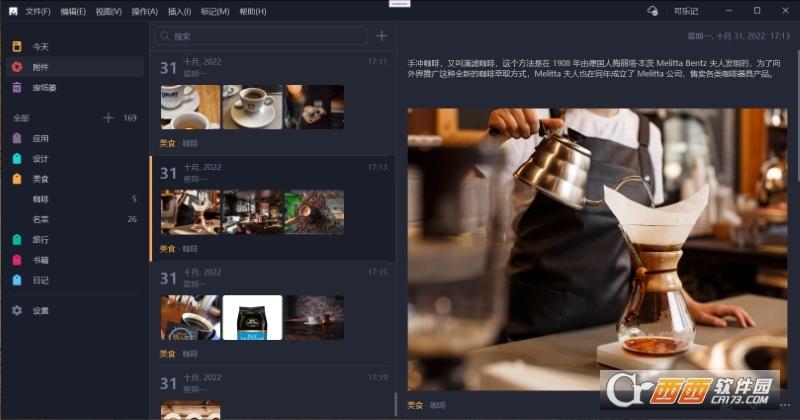Image resolution: width=800 pixels, height=420 pixels.
Task: Open third dark thumbnail in 17:11 note
Action: click(314, 107)
